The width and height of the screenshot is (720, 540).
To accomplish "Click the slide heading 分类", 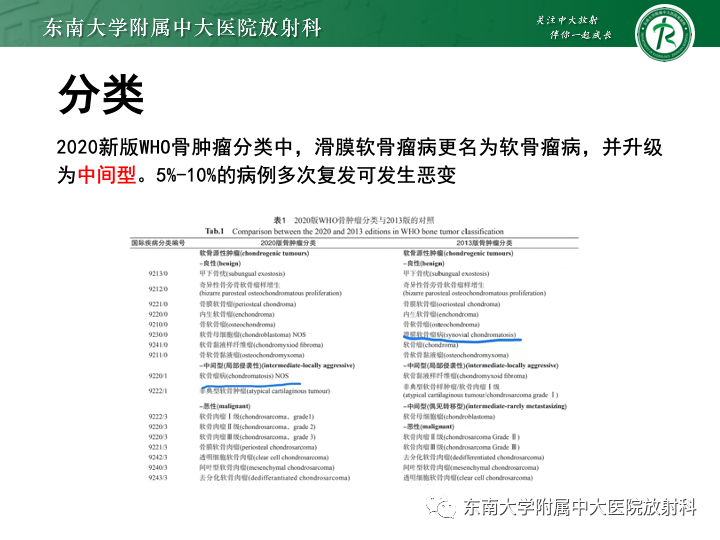I will pos(101,95).
